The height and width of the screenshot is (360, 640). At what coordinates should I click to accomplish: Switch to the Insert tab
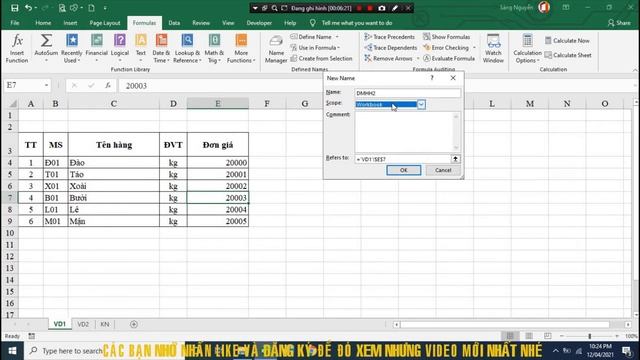pyautogui.click(x=70, y=23)
